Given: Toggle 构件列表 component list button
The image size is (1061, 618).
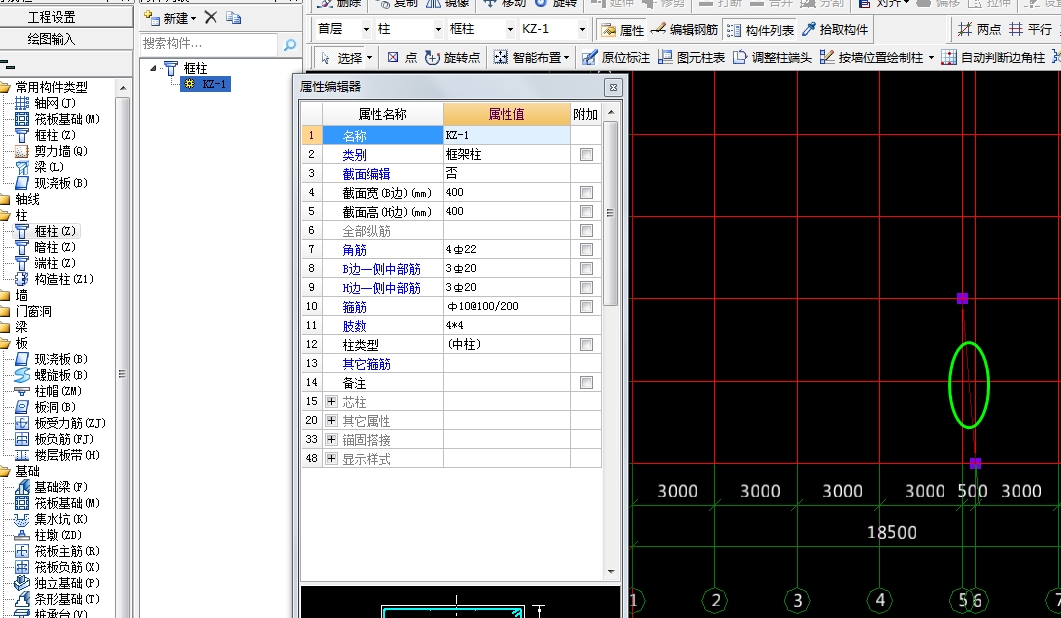Looking at the screenshot, I should click(x=759, y=30).
